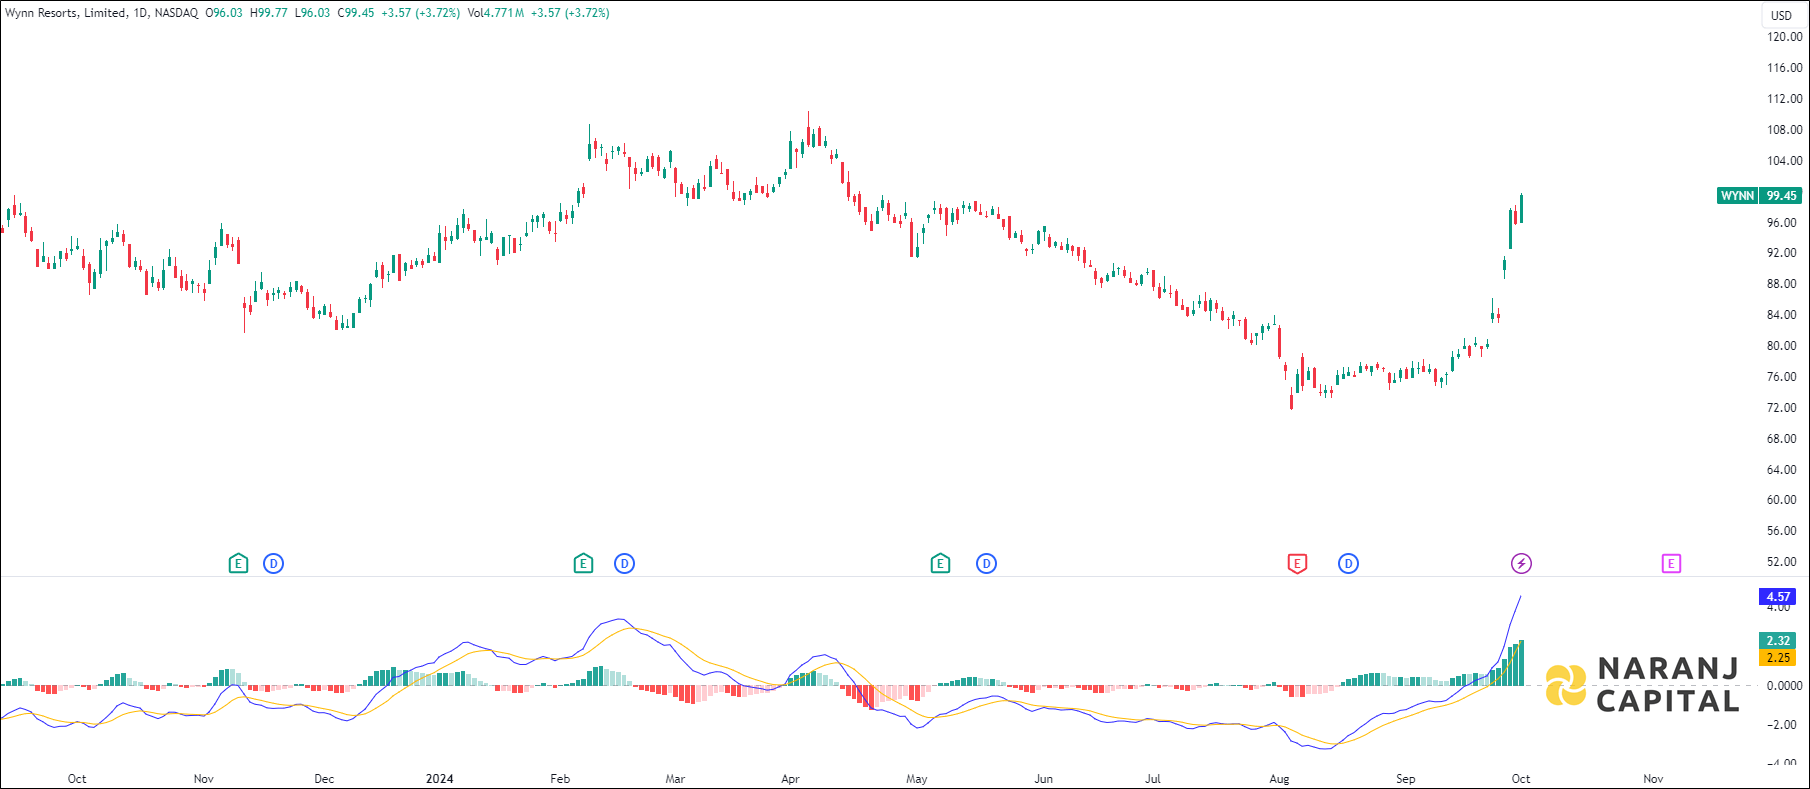Select the blue dividend marker in late February
The width and height of the screenshot is (1810, 789).
[x=624, y=564]
